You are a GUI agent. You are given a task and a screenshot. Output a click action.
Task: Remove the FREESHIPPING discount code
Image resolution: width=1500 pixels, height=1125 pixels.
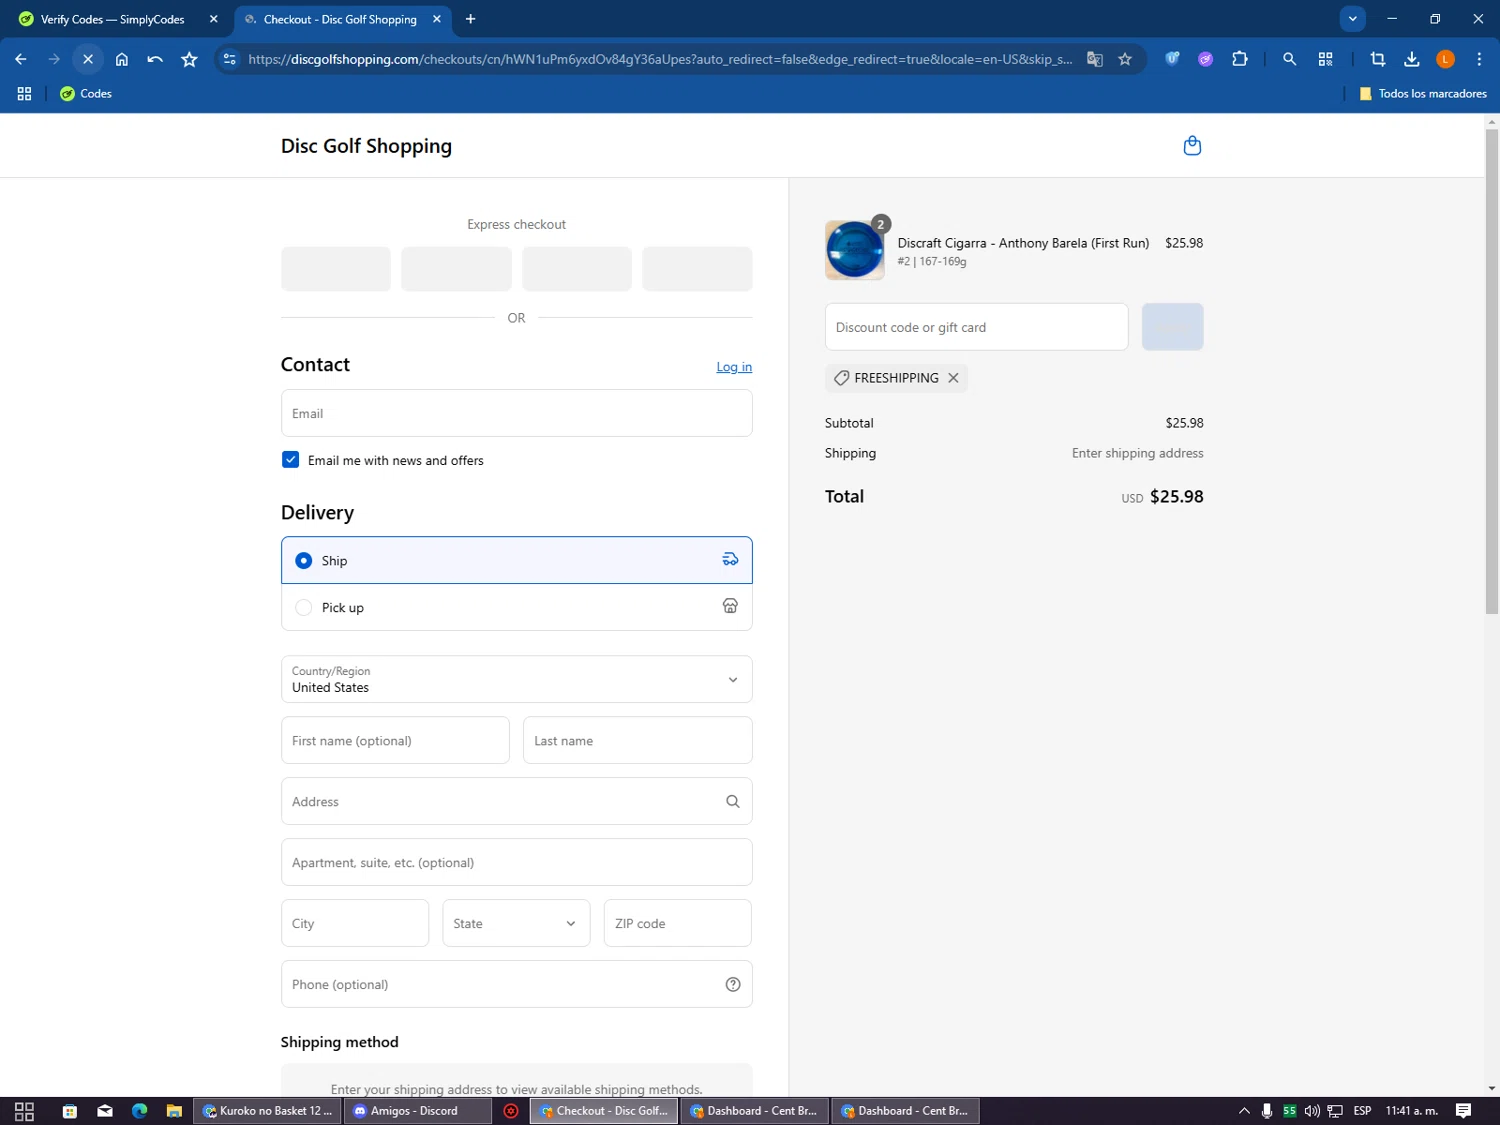pyautogui.click(x=953, y=378)
